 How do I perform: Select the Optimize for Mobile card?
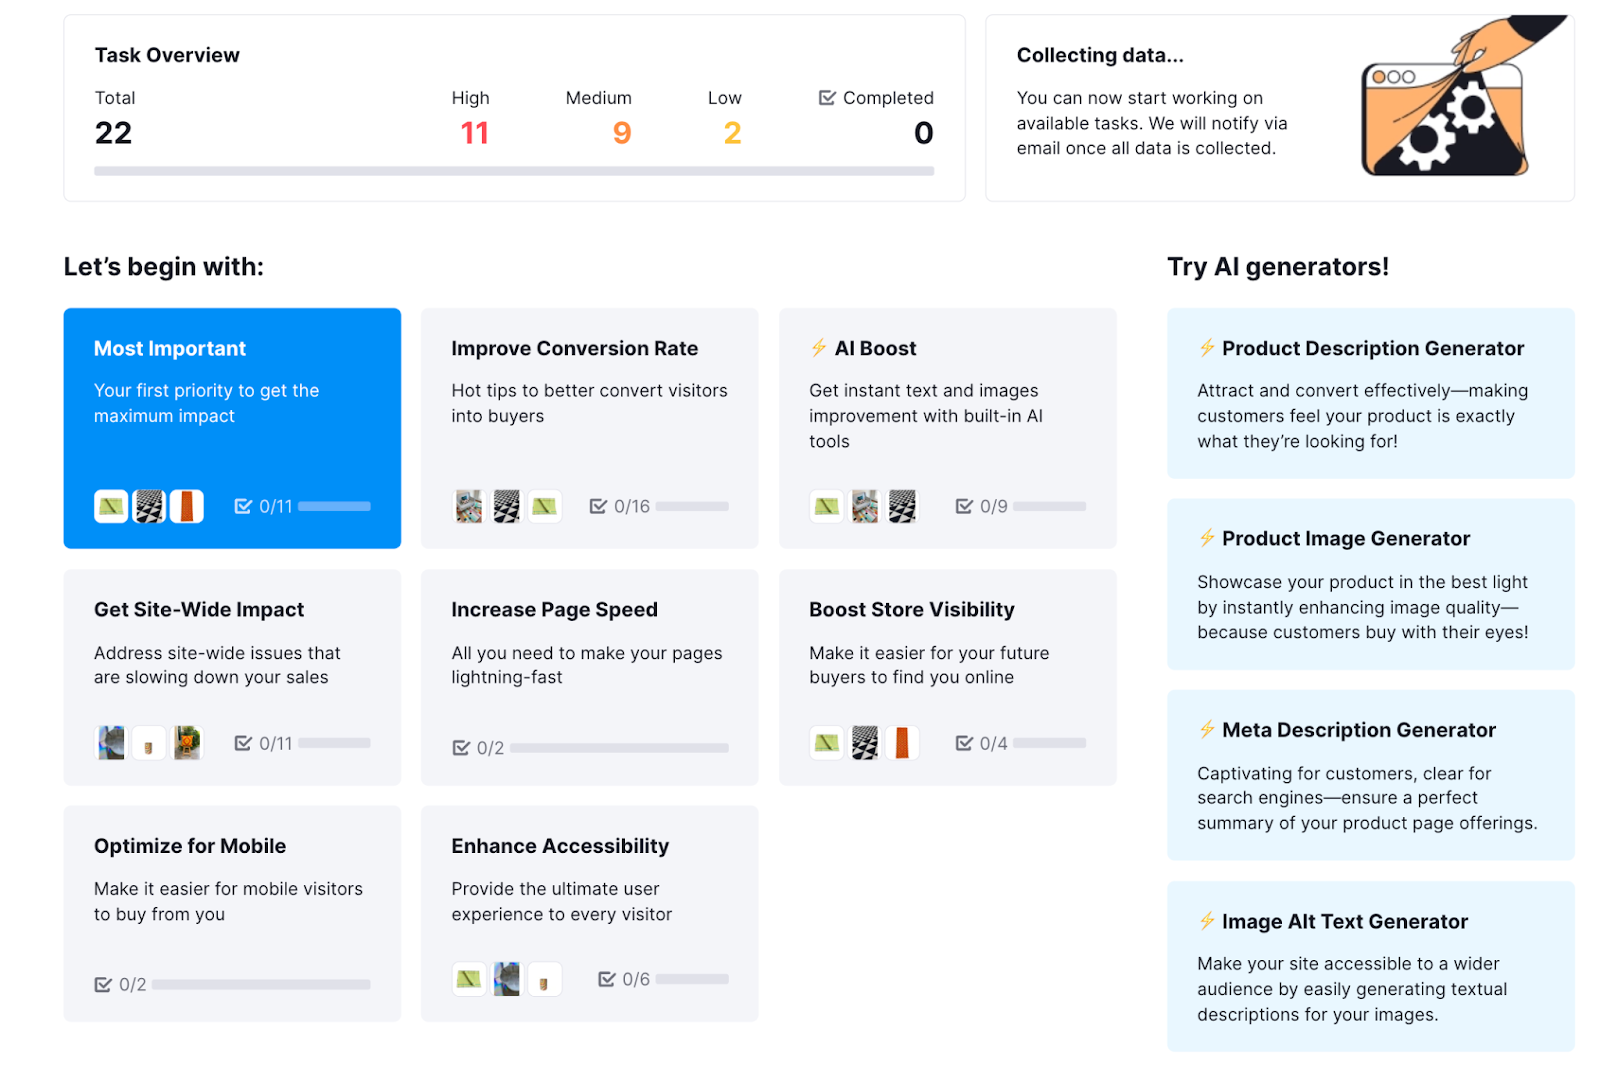pyautogui.click(x=232, y=913)
